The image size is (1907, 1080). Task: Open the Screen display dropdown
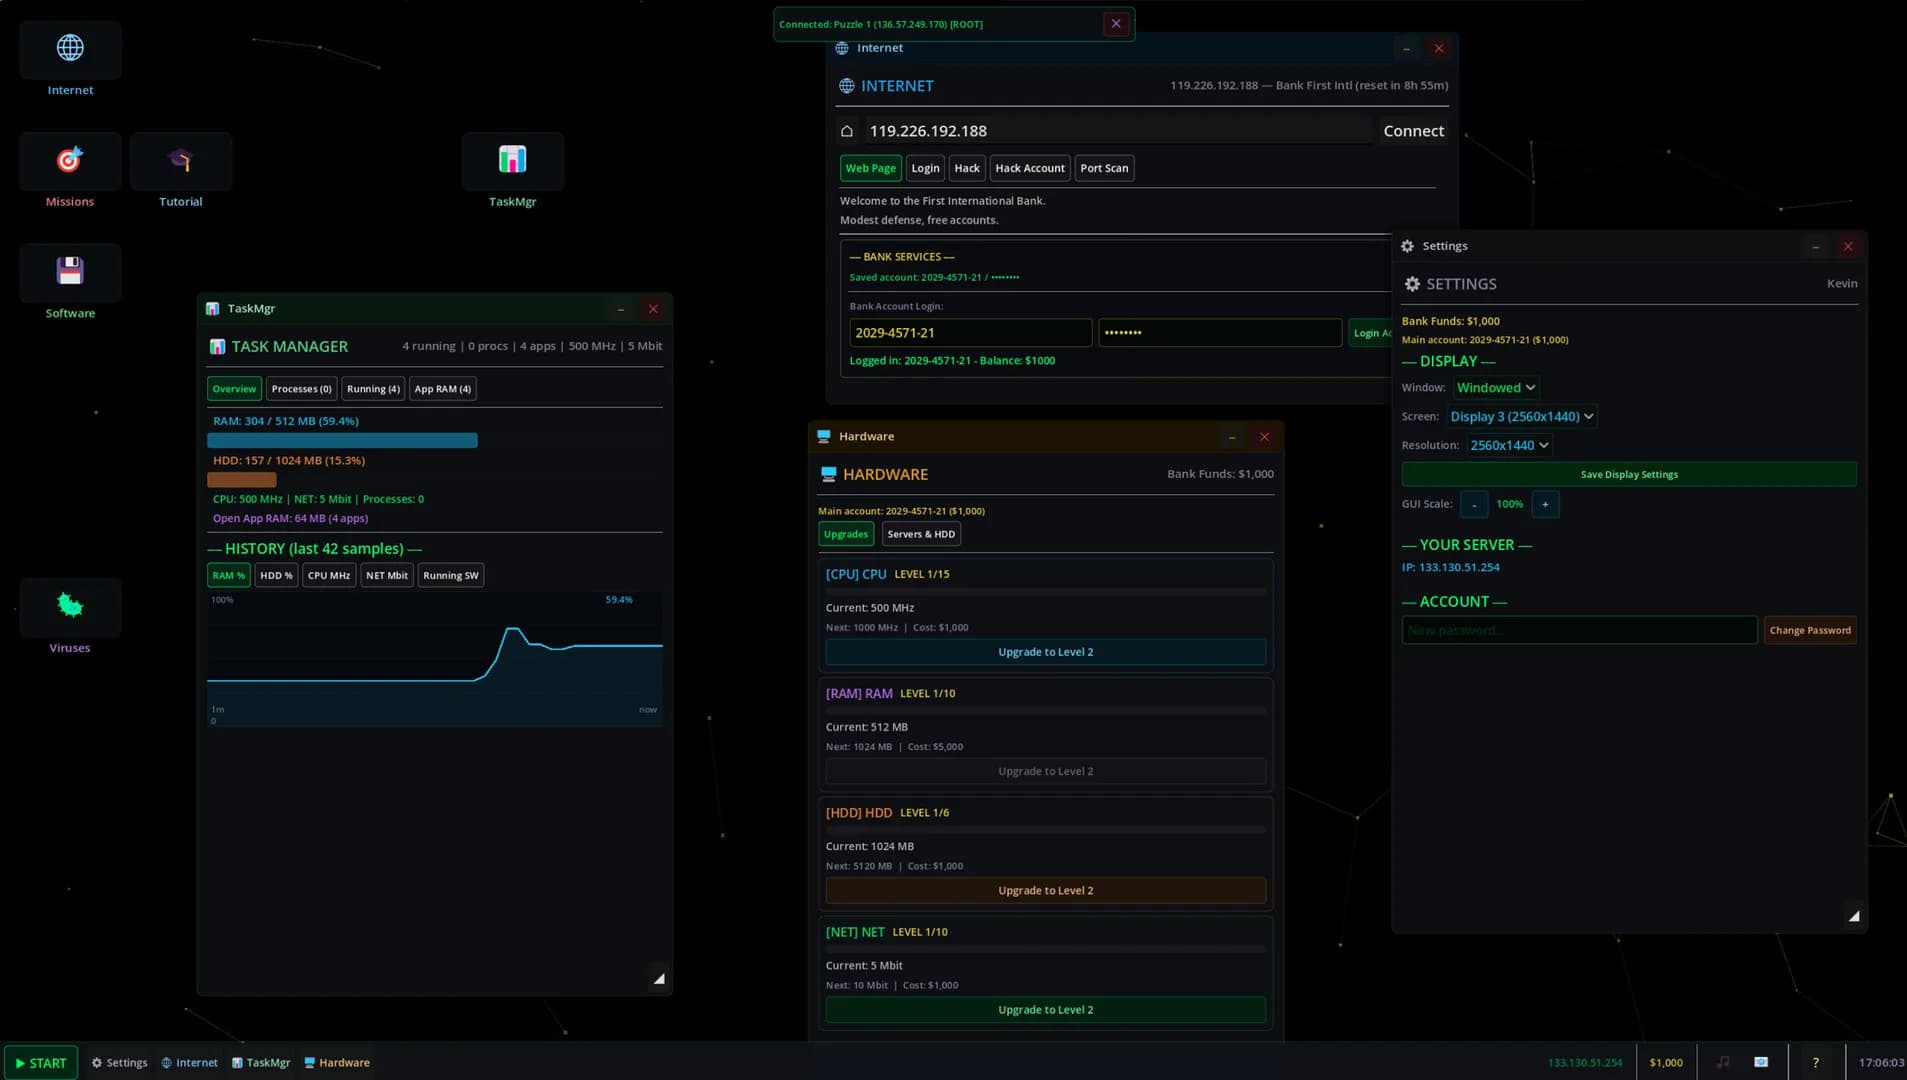(x=1521, y=417)
